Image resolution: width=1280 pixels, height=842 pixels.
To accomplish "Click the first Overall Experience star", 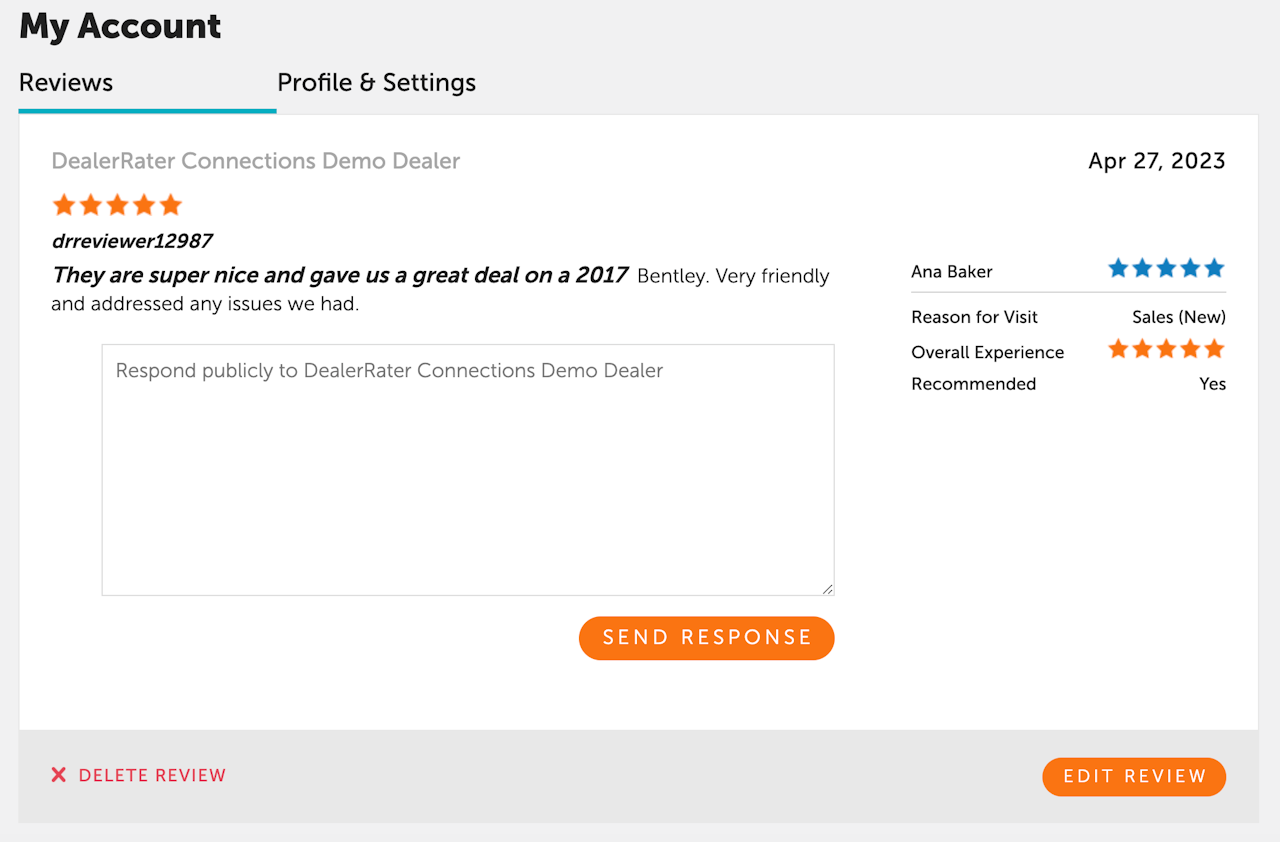I will pos(1118,350).
